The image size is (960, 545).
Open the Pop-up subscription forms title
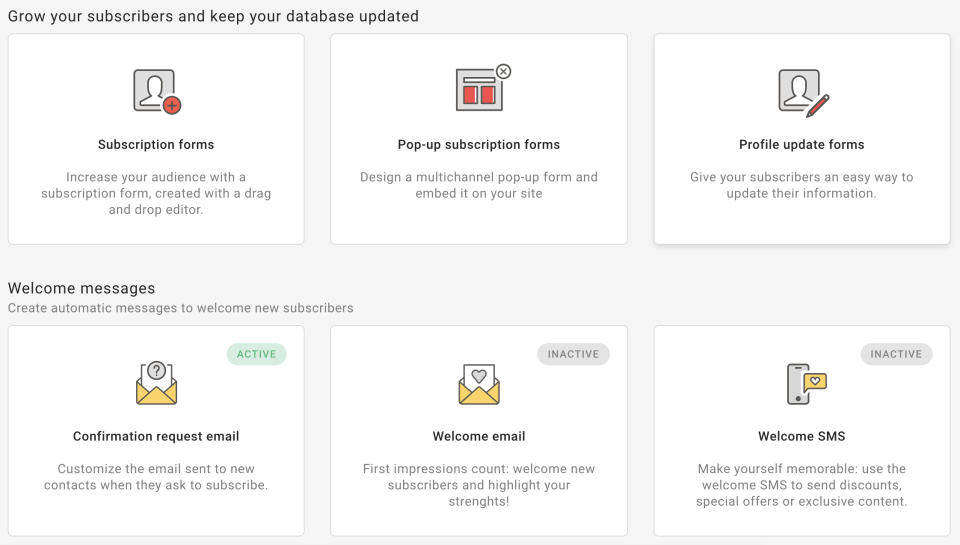click(x=479, y=145)
